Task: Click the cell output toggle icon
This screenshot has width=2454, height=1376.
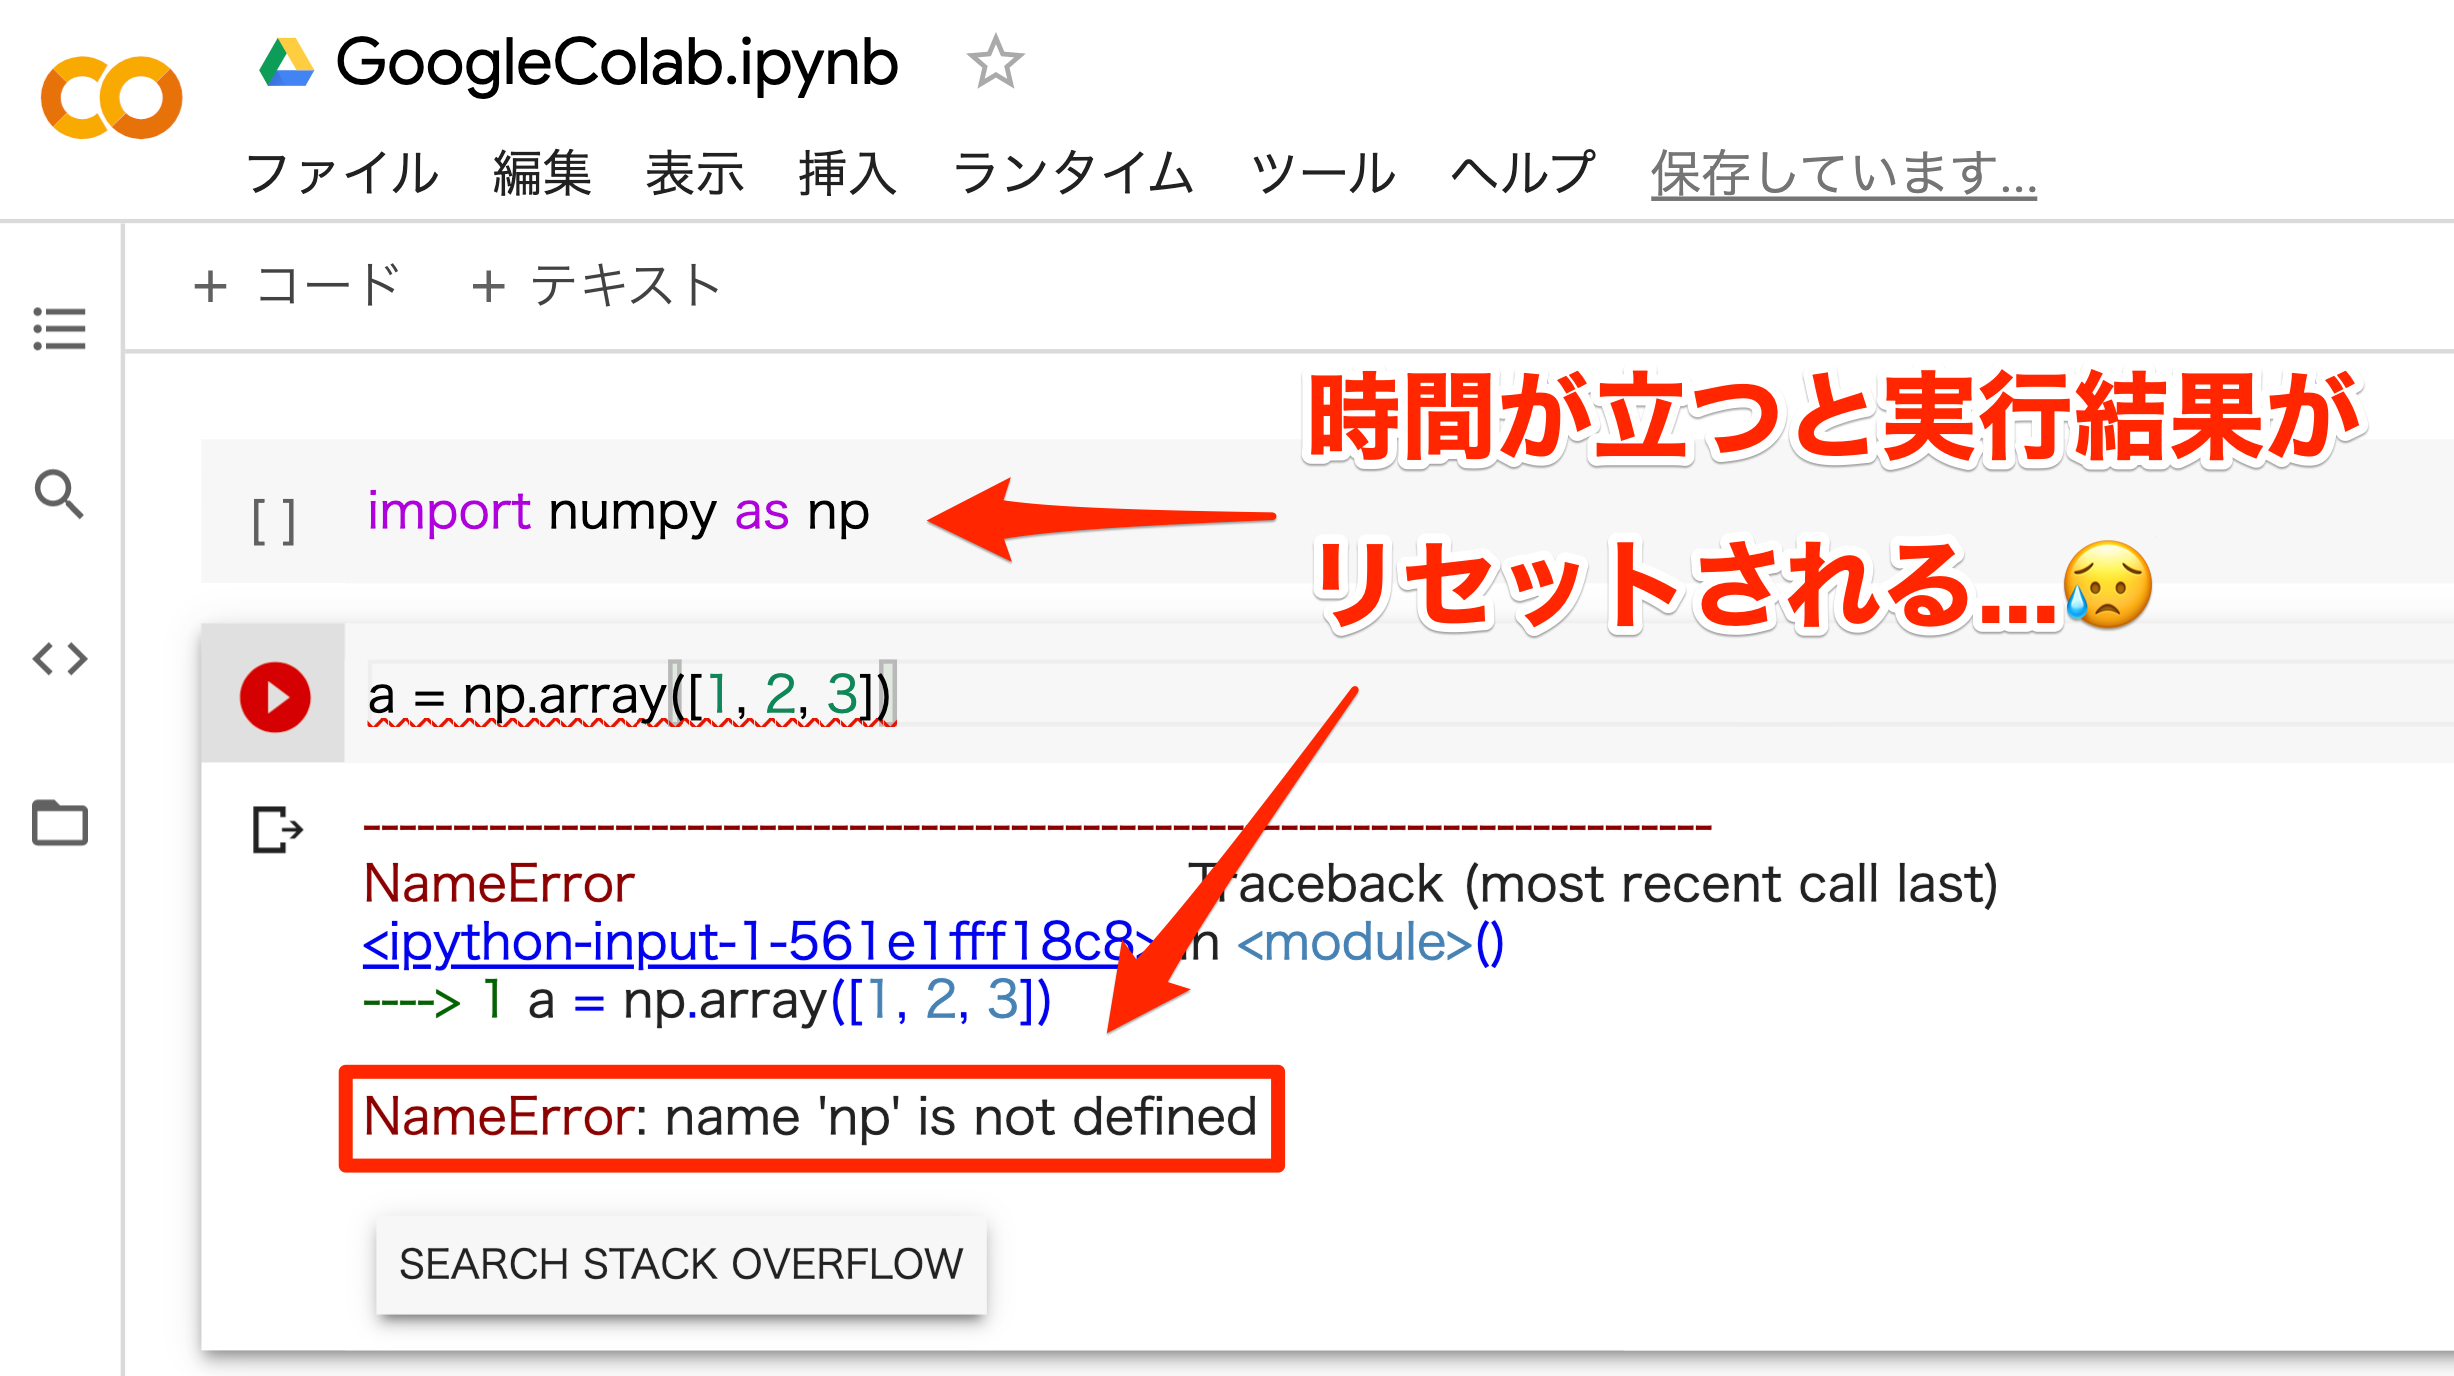Action: point(277,830)
